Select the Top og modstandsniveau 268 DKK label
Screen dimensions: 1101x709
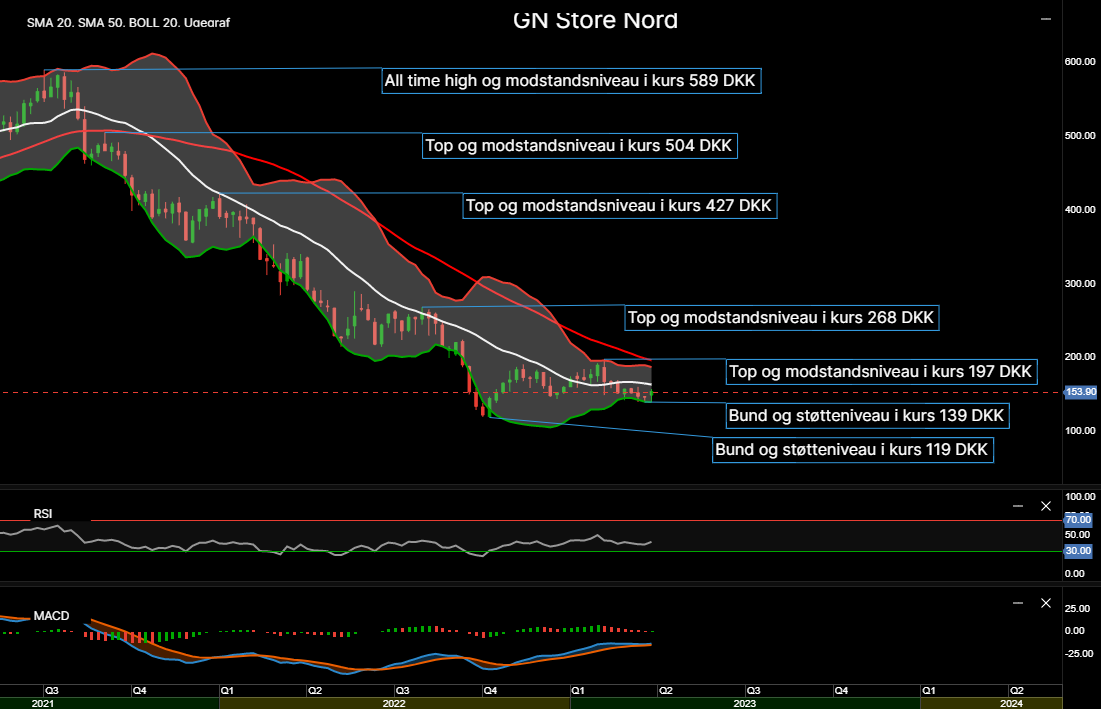(x=782, y=317)
